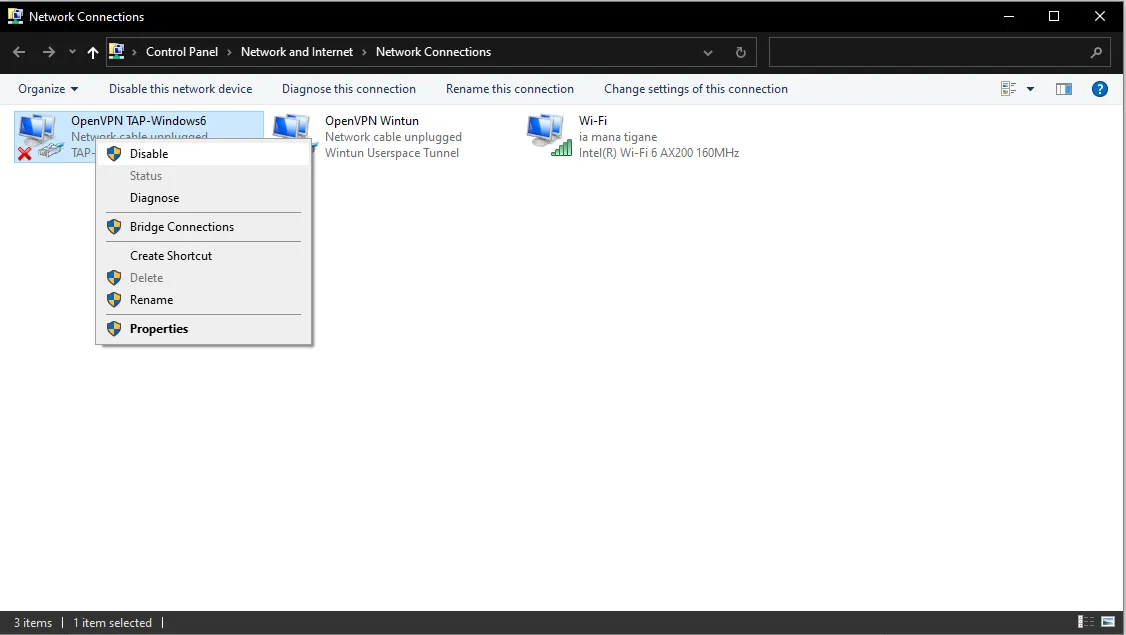Viewport: 1126px width, 635px height.
Task: Choose Diagnose in the context menu
Action: pyautogui.click(x=204, y=198)
